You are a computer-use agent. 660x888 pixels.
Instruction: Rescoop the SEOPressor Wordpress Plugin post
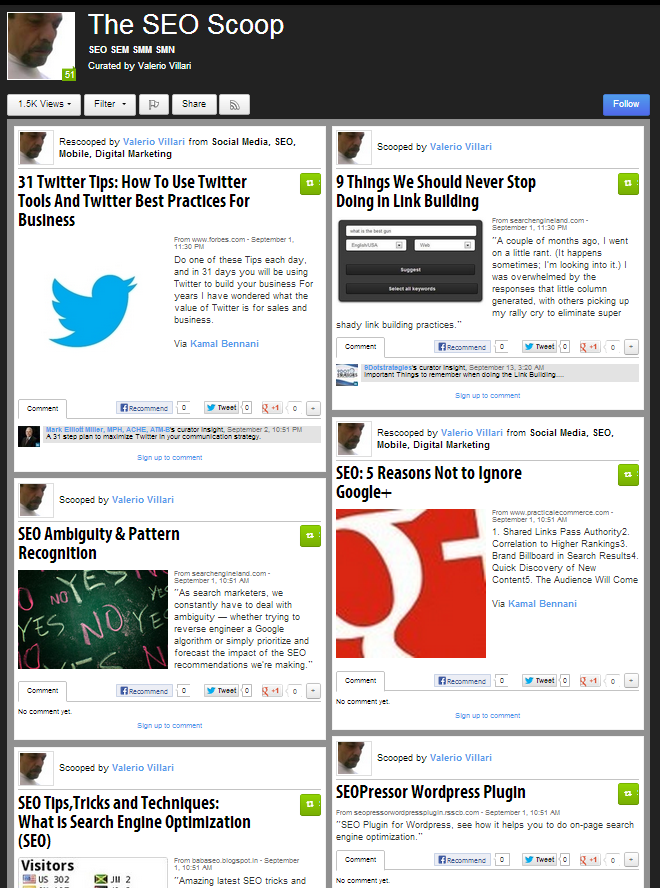pyautogui.click(x=628, y=794)
